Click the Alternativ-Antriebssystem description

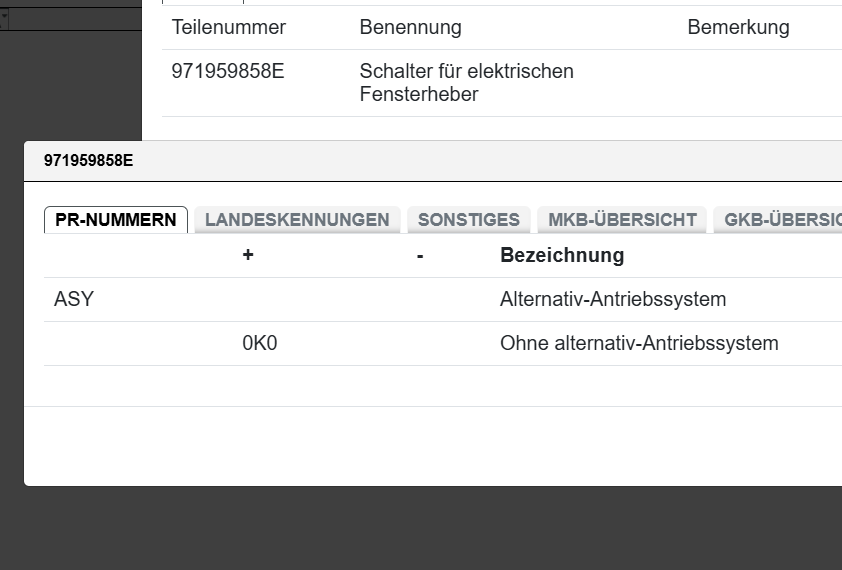coord(612,300)
